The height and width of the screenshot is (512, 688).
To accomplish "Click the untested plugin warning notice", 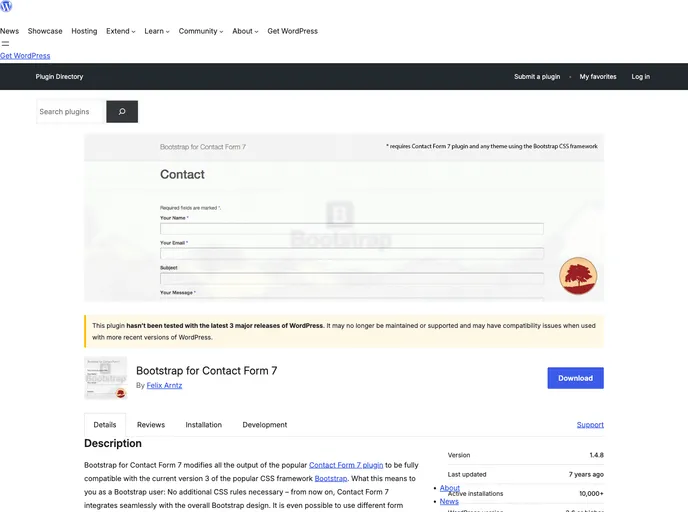I will pos(344,331).
